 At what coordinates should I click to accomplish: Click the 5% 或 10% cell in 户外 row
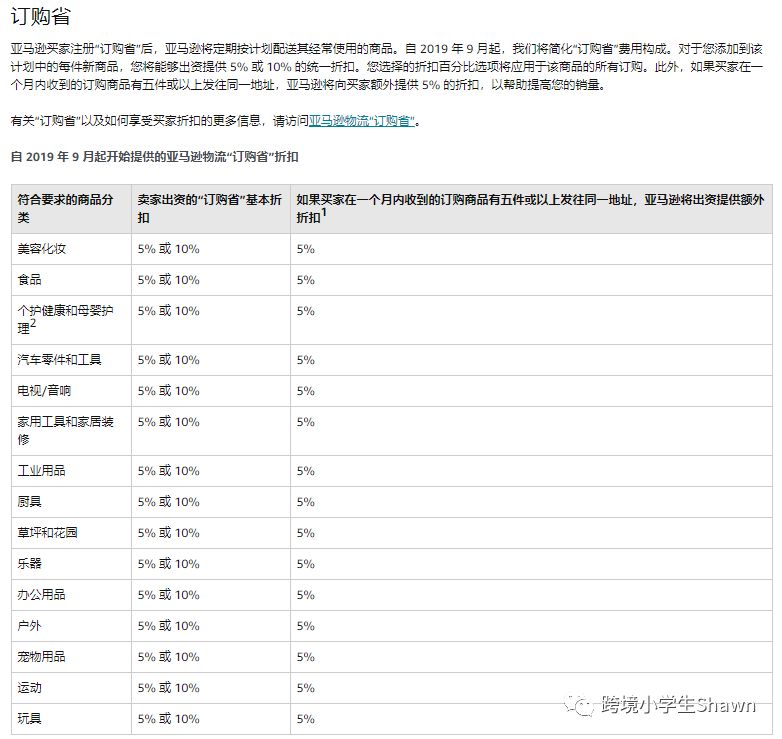210,625
